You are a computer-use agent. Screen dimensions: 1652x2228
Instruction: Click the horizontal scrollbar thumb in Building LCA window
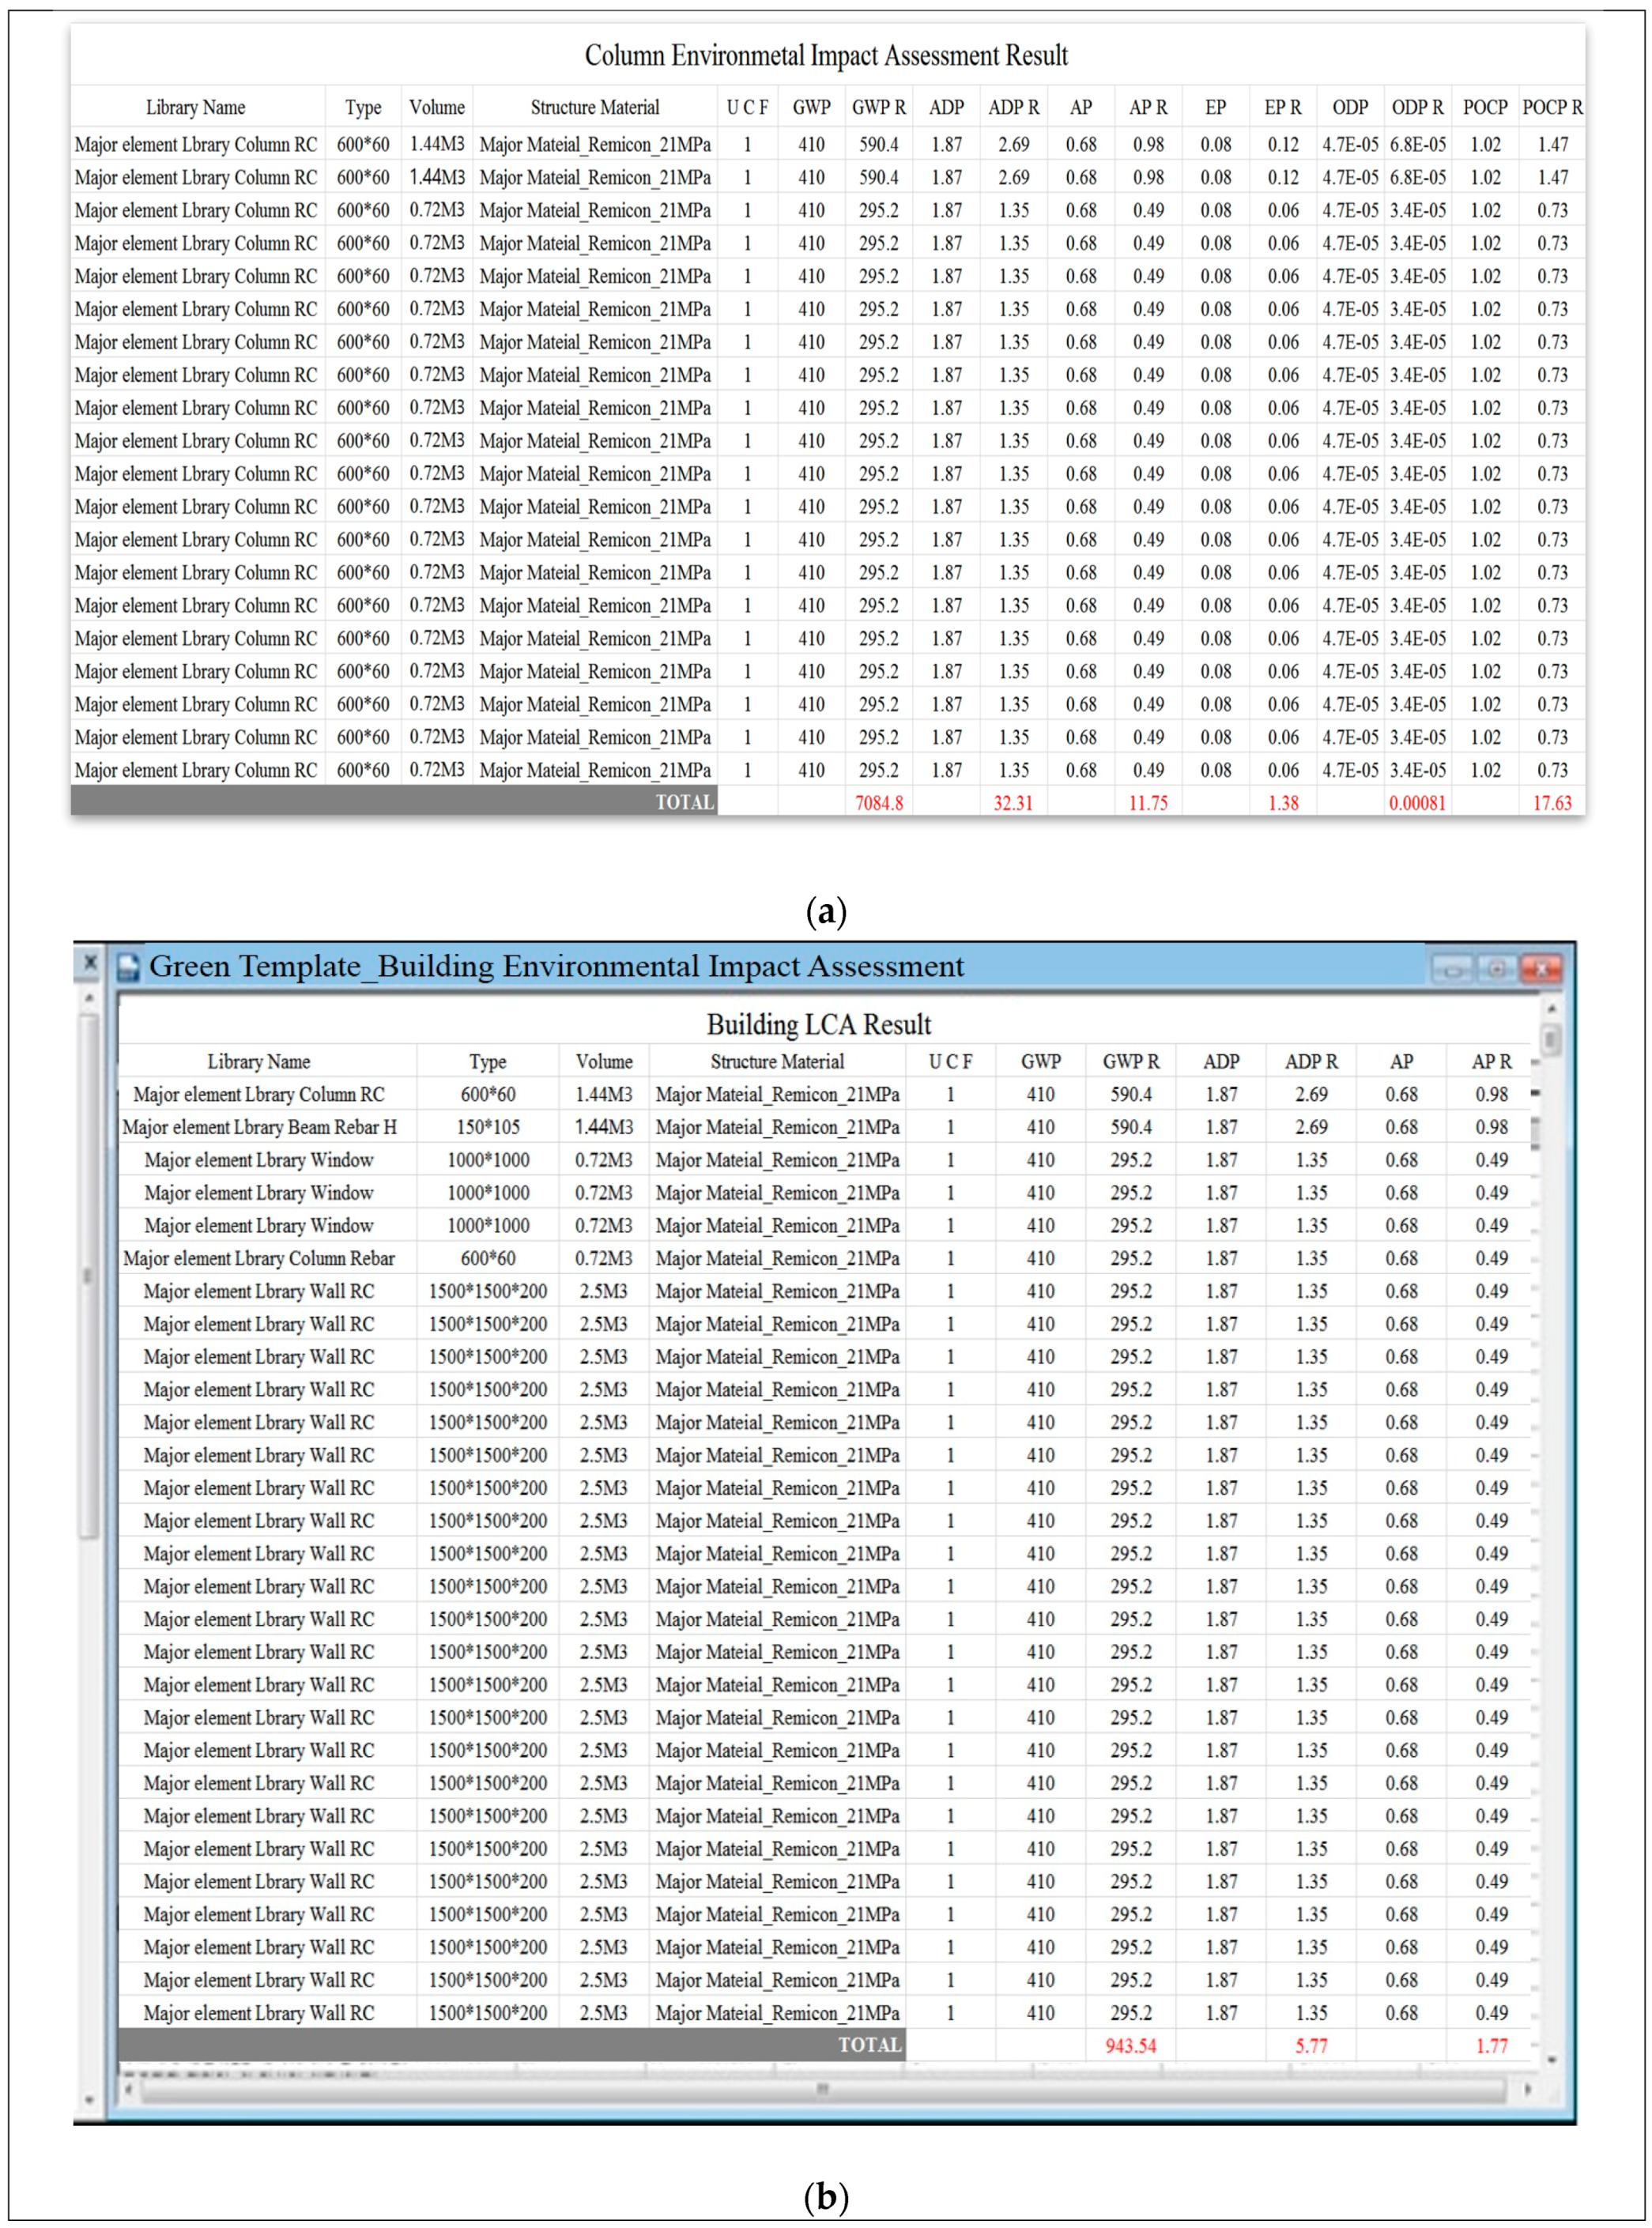[x=822, y=2089]
